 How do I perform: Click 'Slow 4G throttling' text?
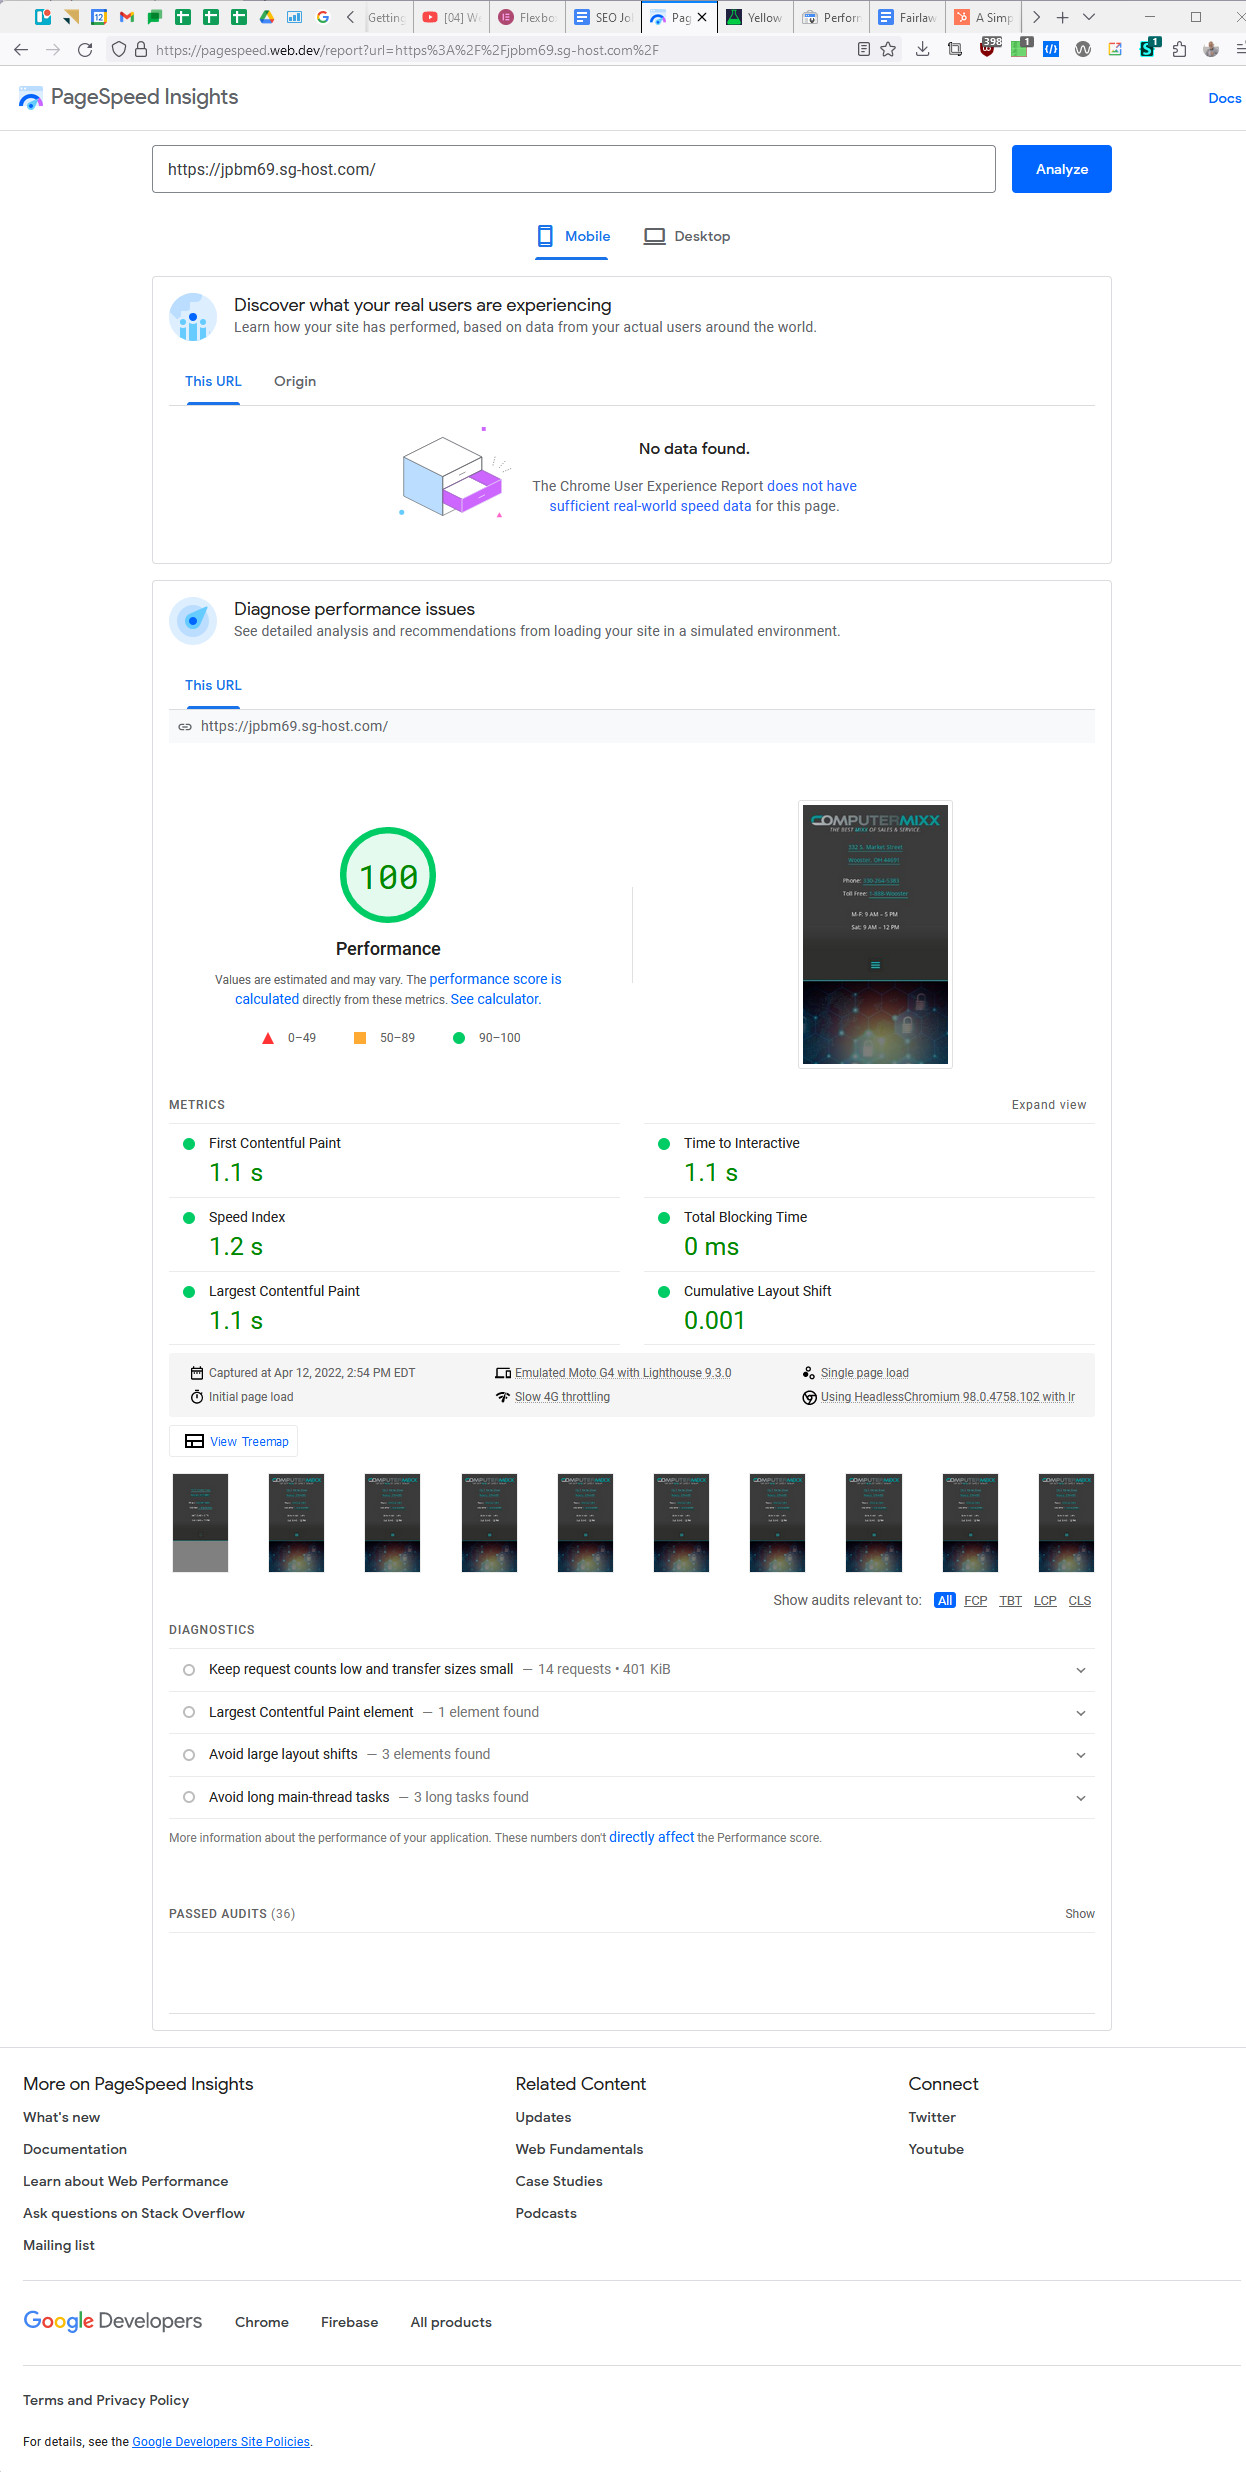562,1397
